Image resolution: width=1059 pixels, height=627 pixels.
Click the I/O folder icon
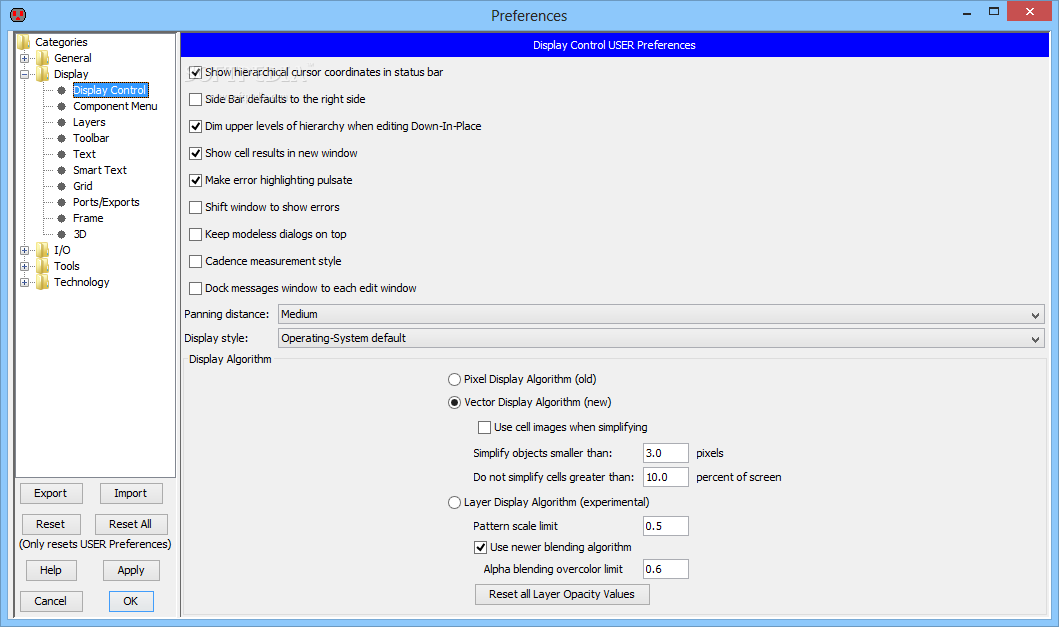(x=43, y=250)
